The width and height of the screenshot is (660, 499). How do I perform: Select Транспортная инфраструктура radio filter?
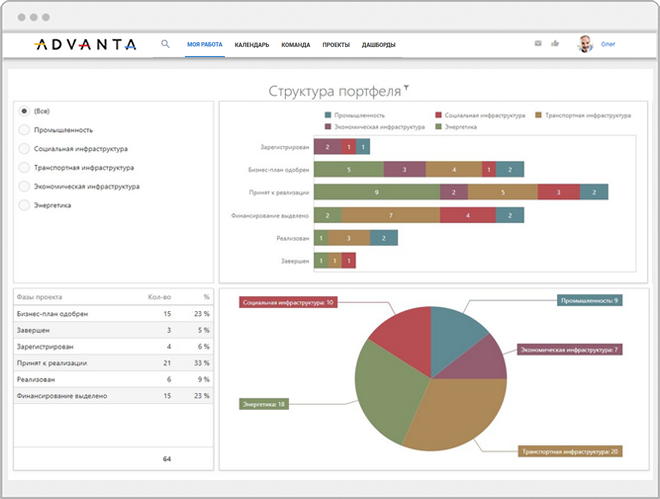click(x=25, y=167)
